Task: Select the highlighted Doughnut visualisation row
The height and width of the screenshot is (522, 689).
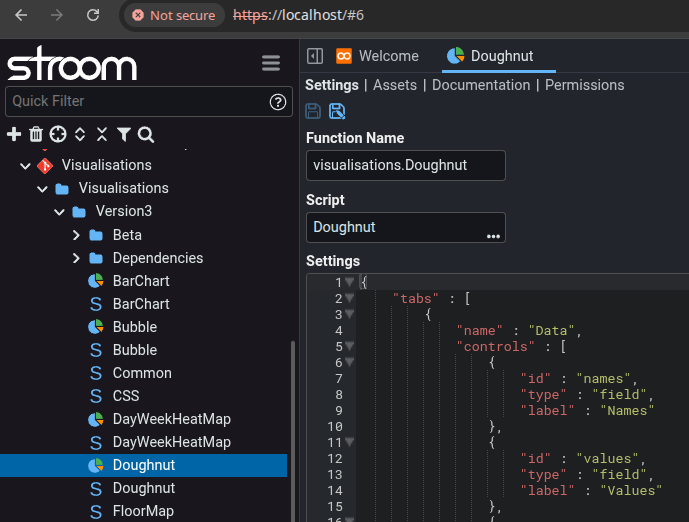Action: [143, 465]
